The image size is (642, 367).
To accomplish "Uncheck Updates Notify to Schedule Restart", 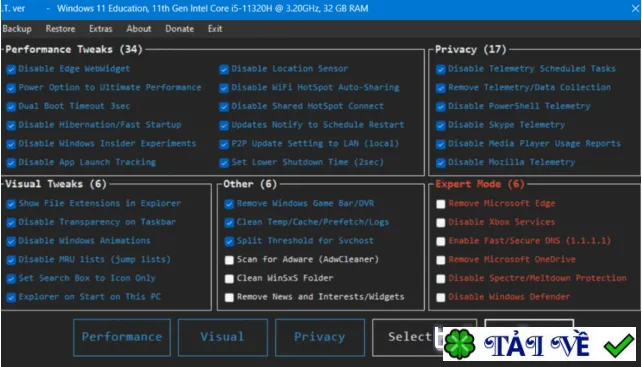I will [x=224, y=125].
